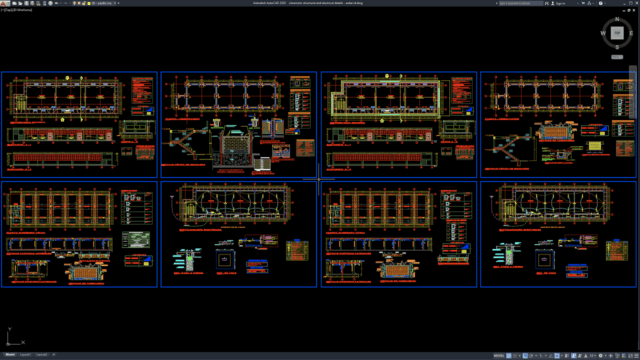
Task: Toggle lineweight display icon
Action: click(566, 356)
